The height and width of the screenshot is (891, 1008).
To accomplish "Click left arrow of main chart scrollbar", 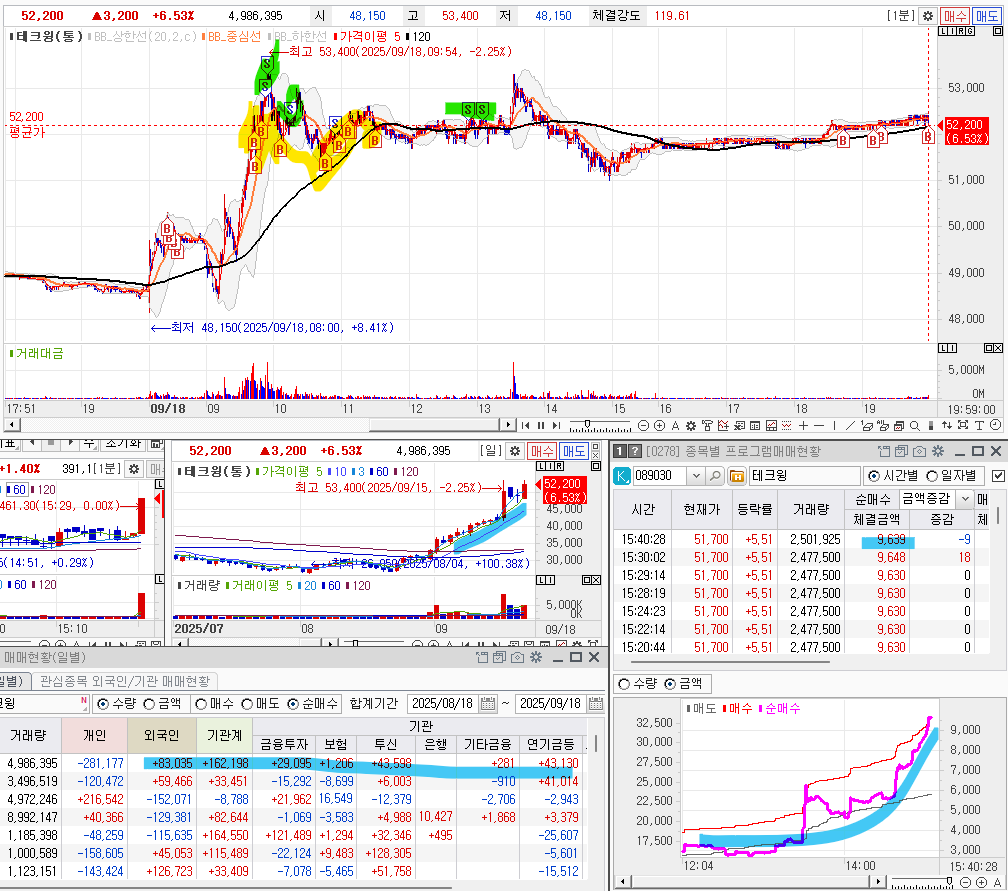I will [x=12, y=424].
